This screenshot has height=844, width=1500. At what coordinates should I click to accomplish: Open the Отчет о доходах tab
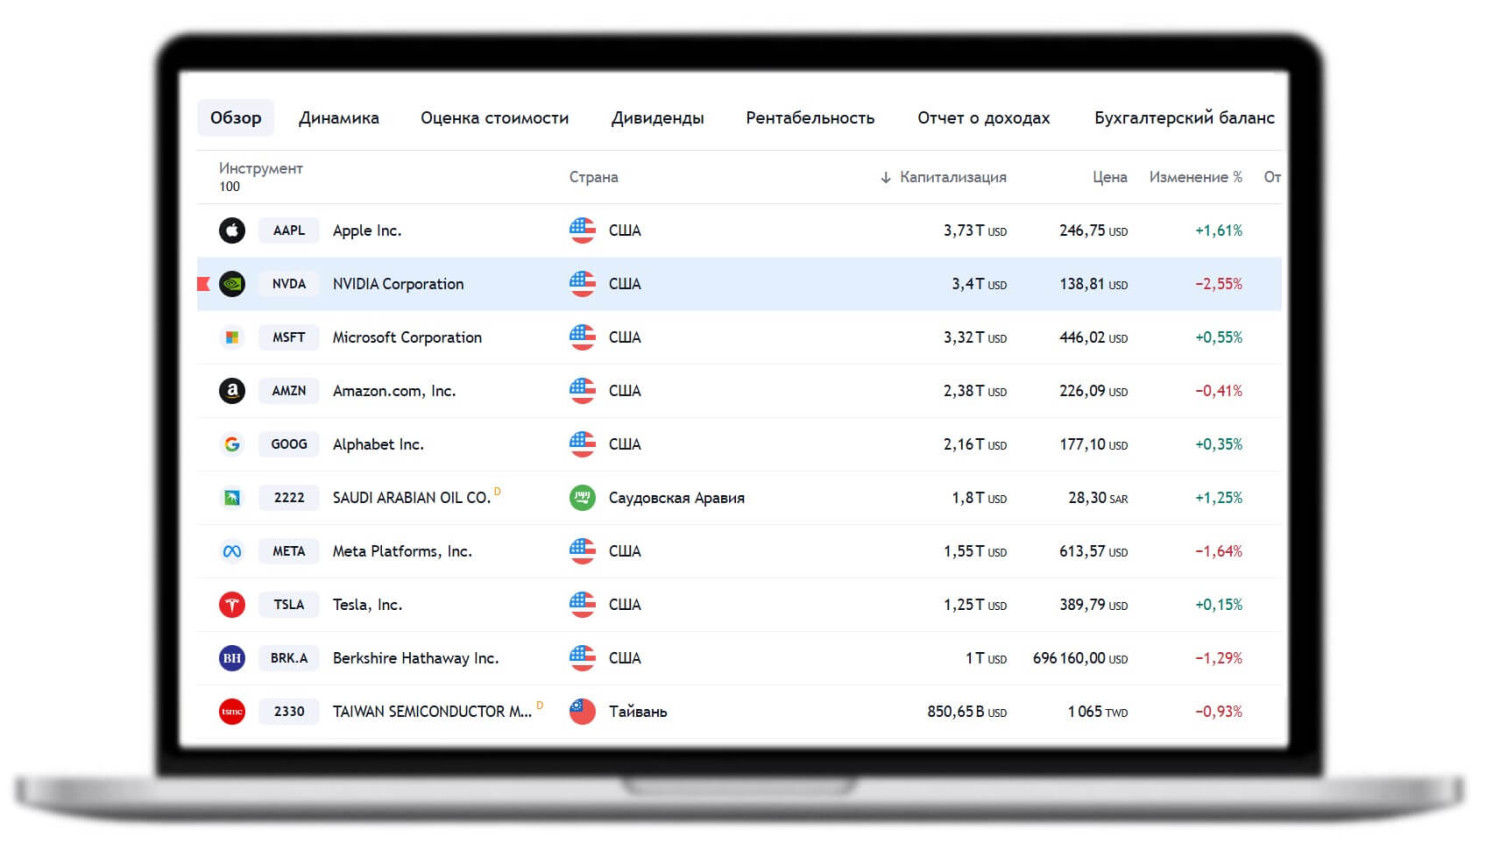[x=984, y=118]
